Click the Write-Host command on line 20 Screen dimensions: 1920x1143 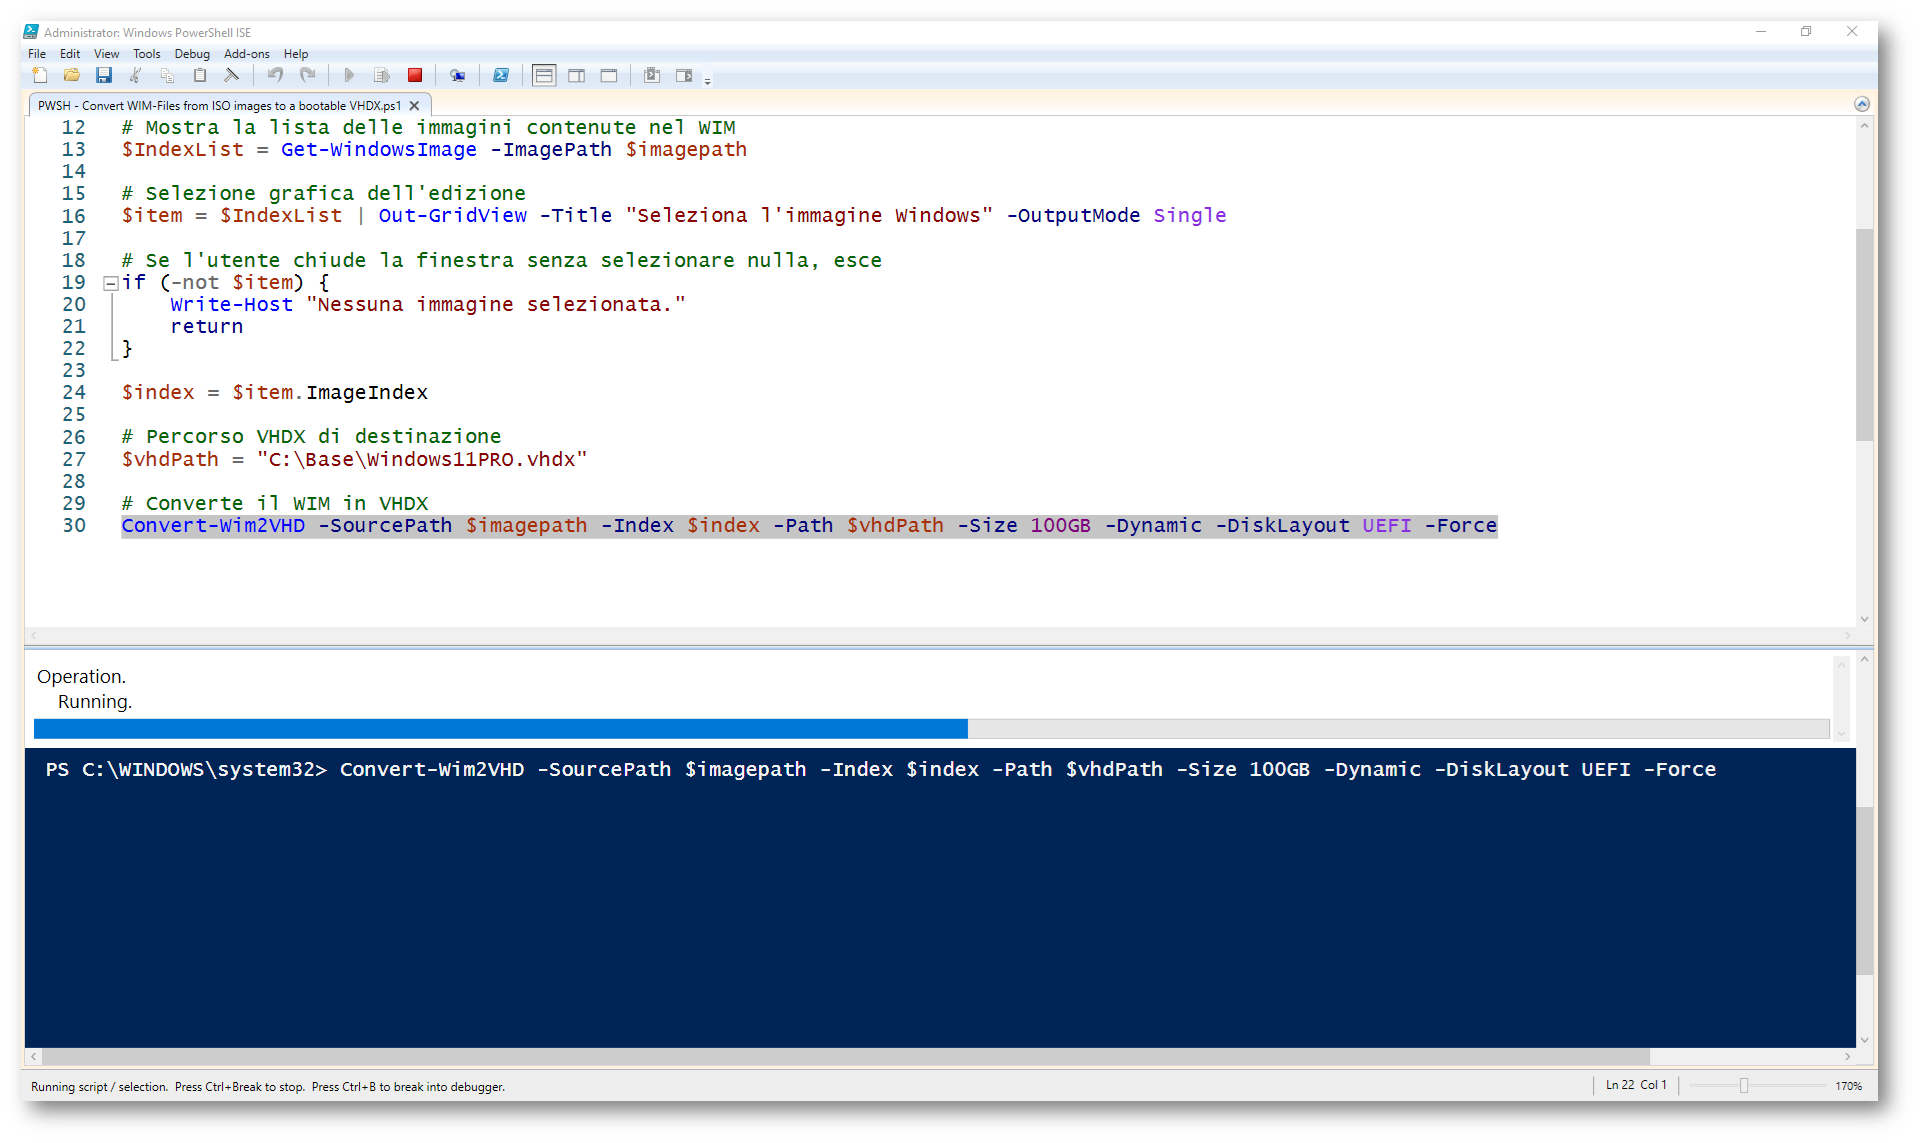pos(232,305)
